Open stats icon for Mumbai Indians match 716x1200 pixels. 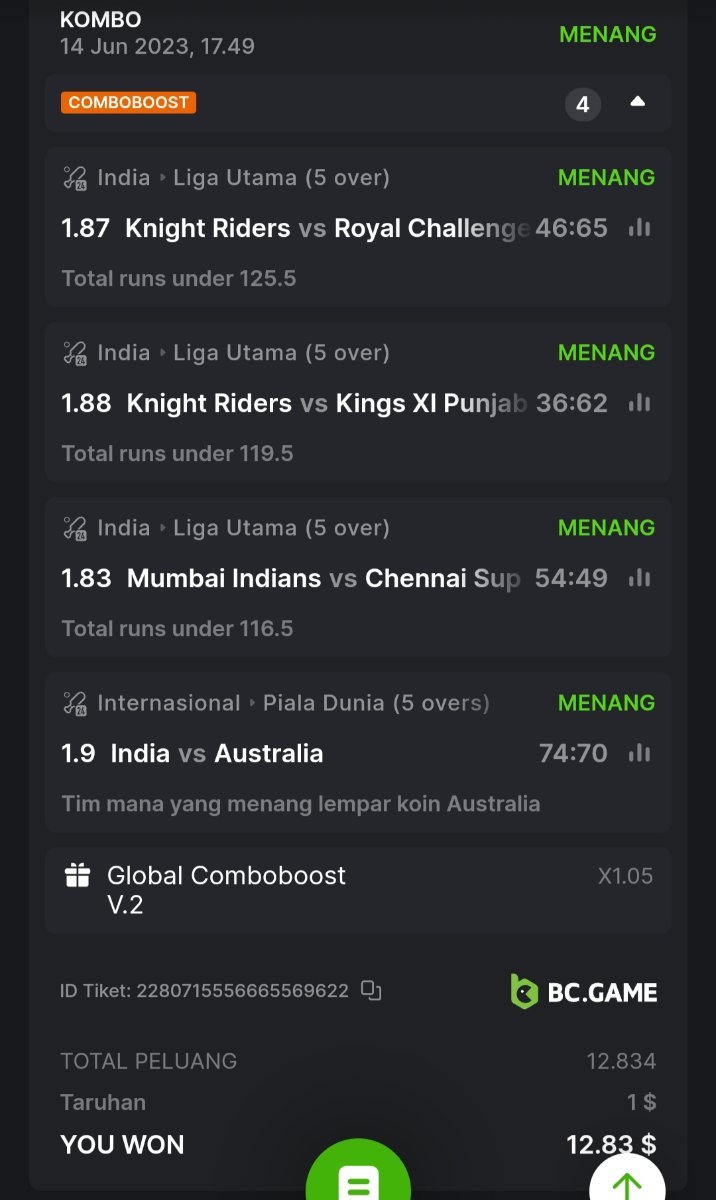(x=639, y=578)
